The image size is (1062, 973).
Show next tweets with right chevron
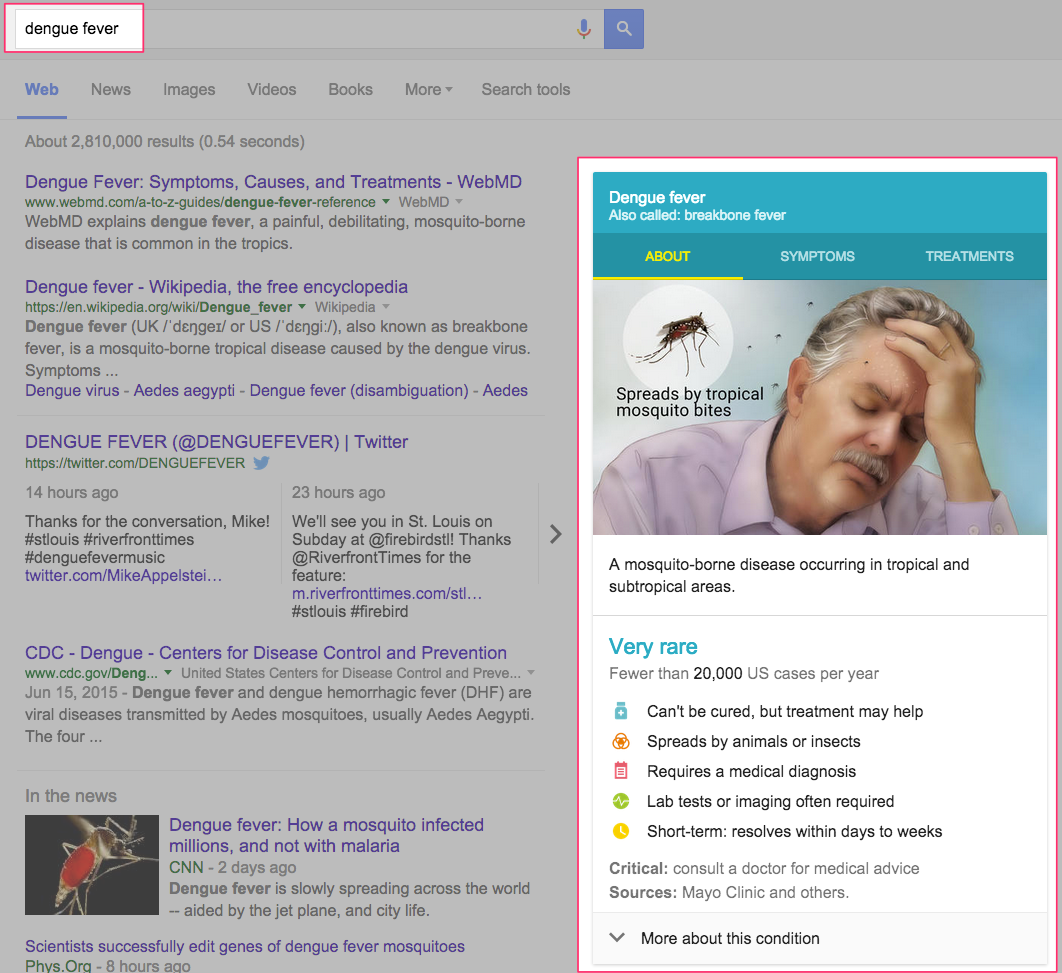555,534
